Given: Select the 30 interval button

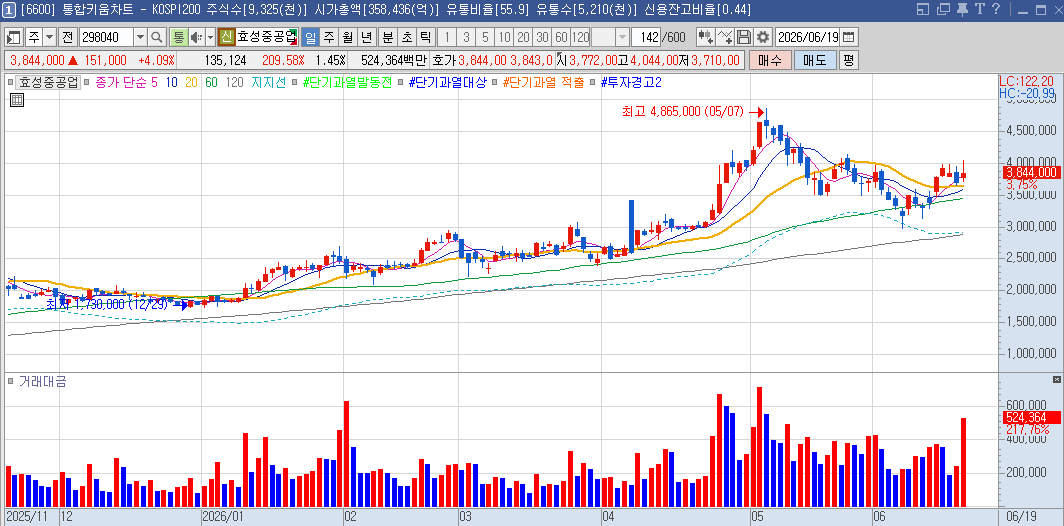Looking at the screenshot, I should [x=542, y=37].
